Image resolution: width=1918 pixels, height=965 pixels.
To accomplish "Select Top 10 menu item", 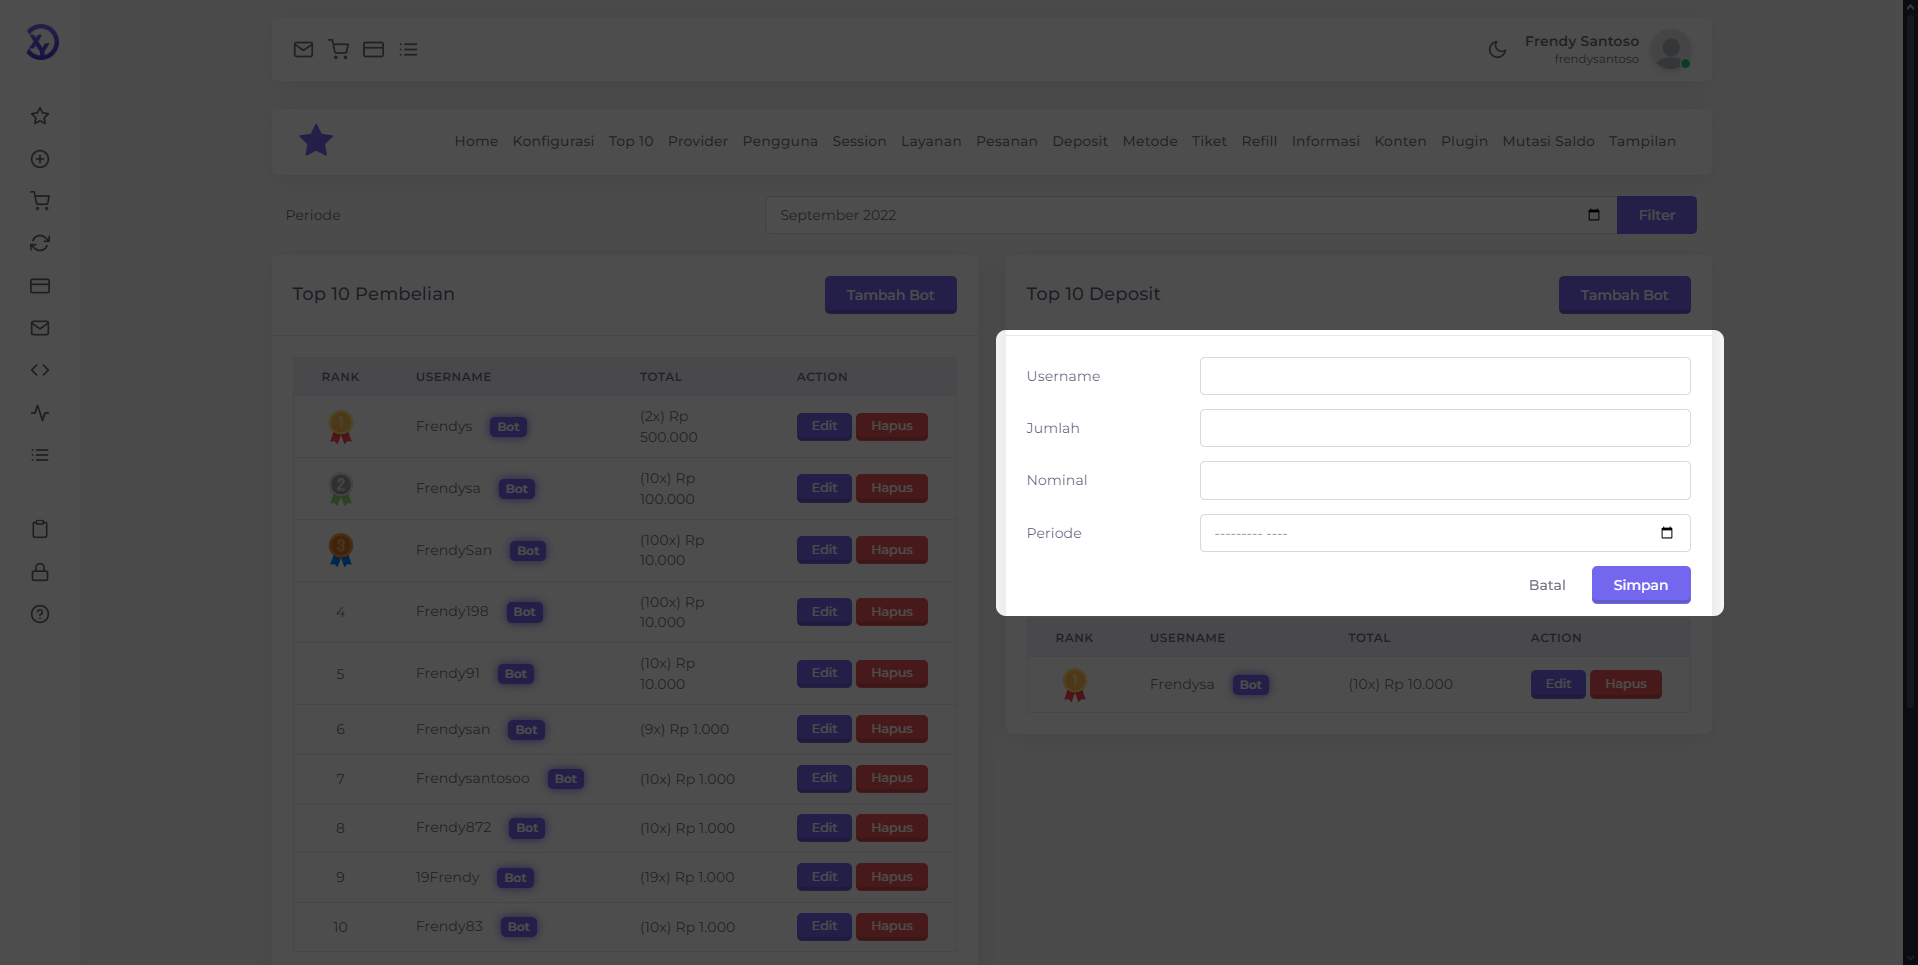I will point(631,141).
